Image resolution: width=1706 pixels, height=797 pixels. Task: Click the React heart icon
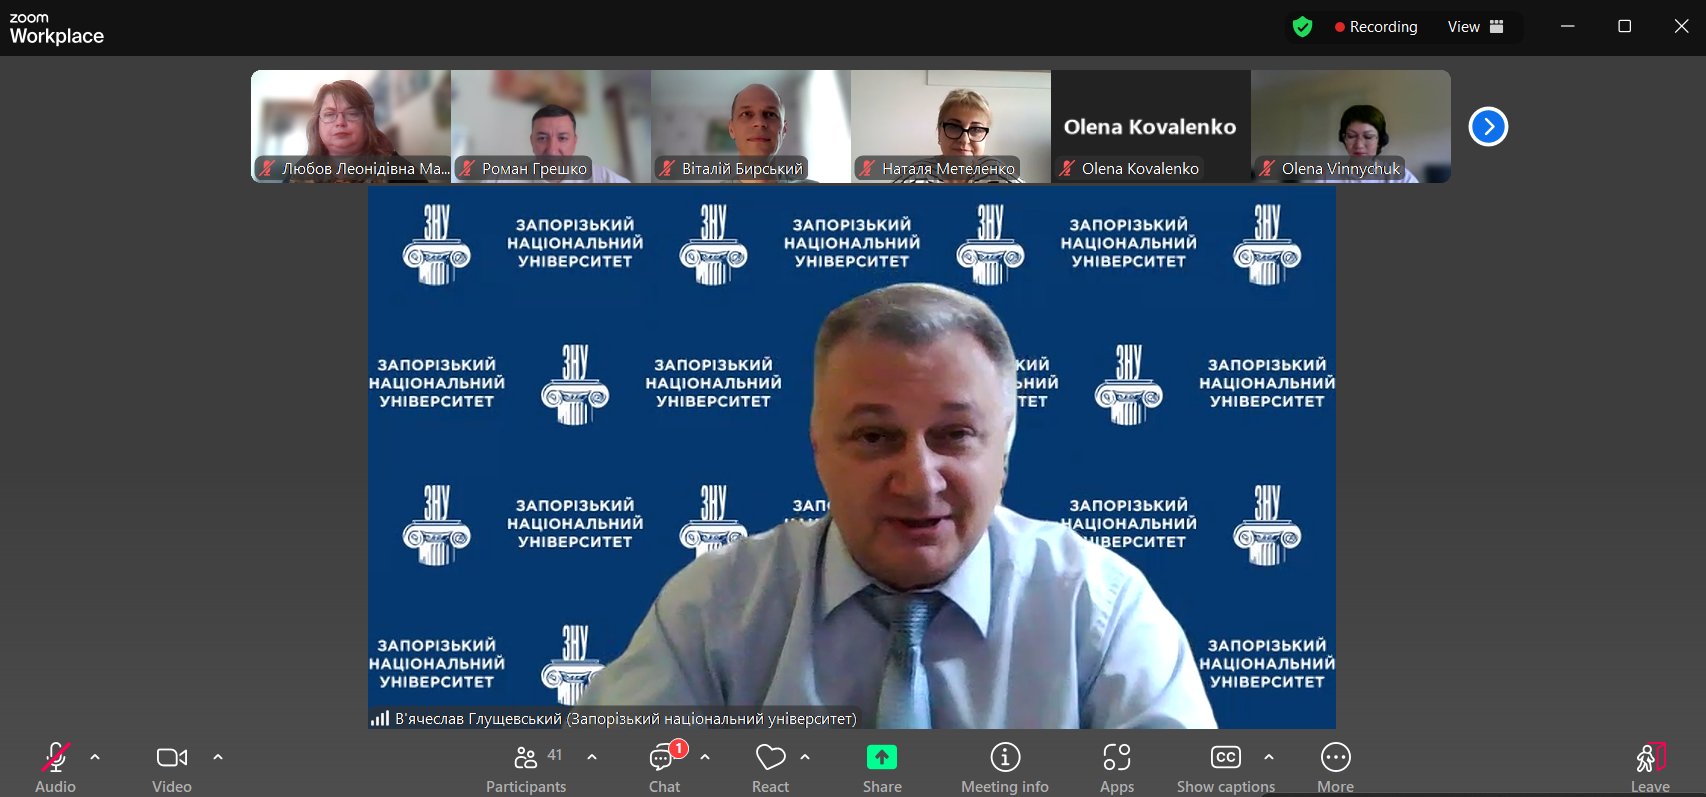[x=770, y=758]
